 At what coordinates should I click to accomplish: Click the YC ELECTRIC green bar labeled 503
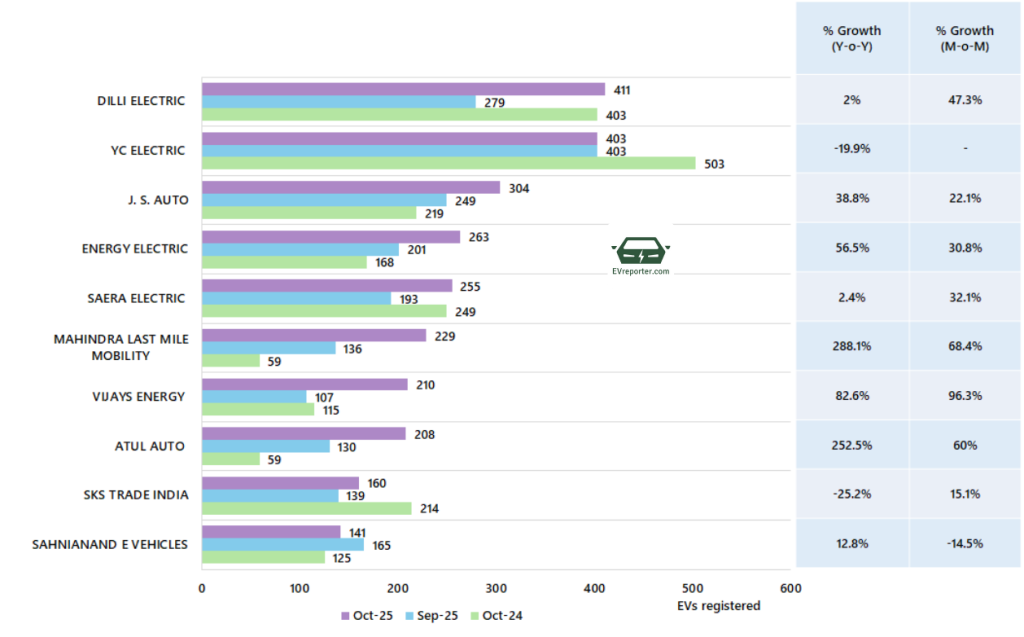coord(448,163)
